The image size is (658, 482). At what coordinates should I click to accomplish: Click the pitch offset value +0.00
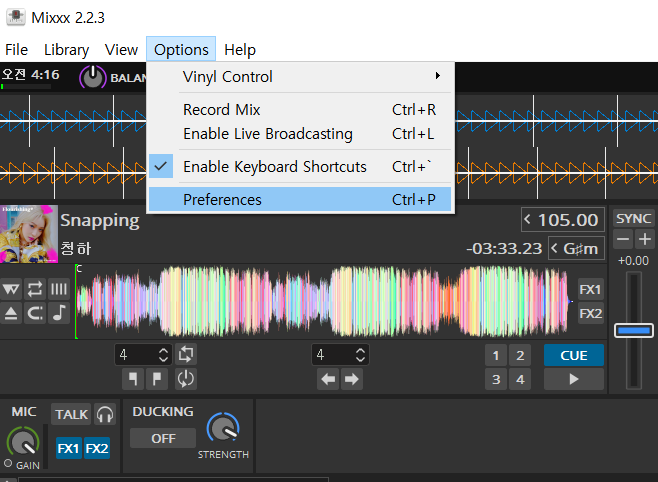tap(633, 261)
